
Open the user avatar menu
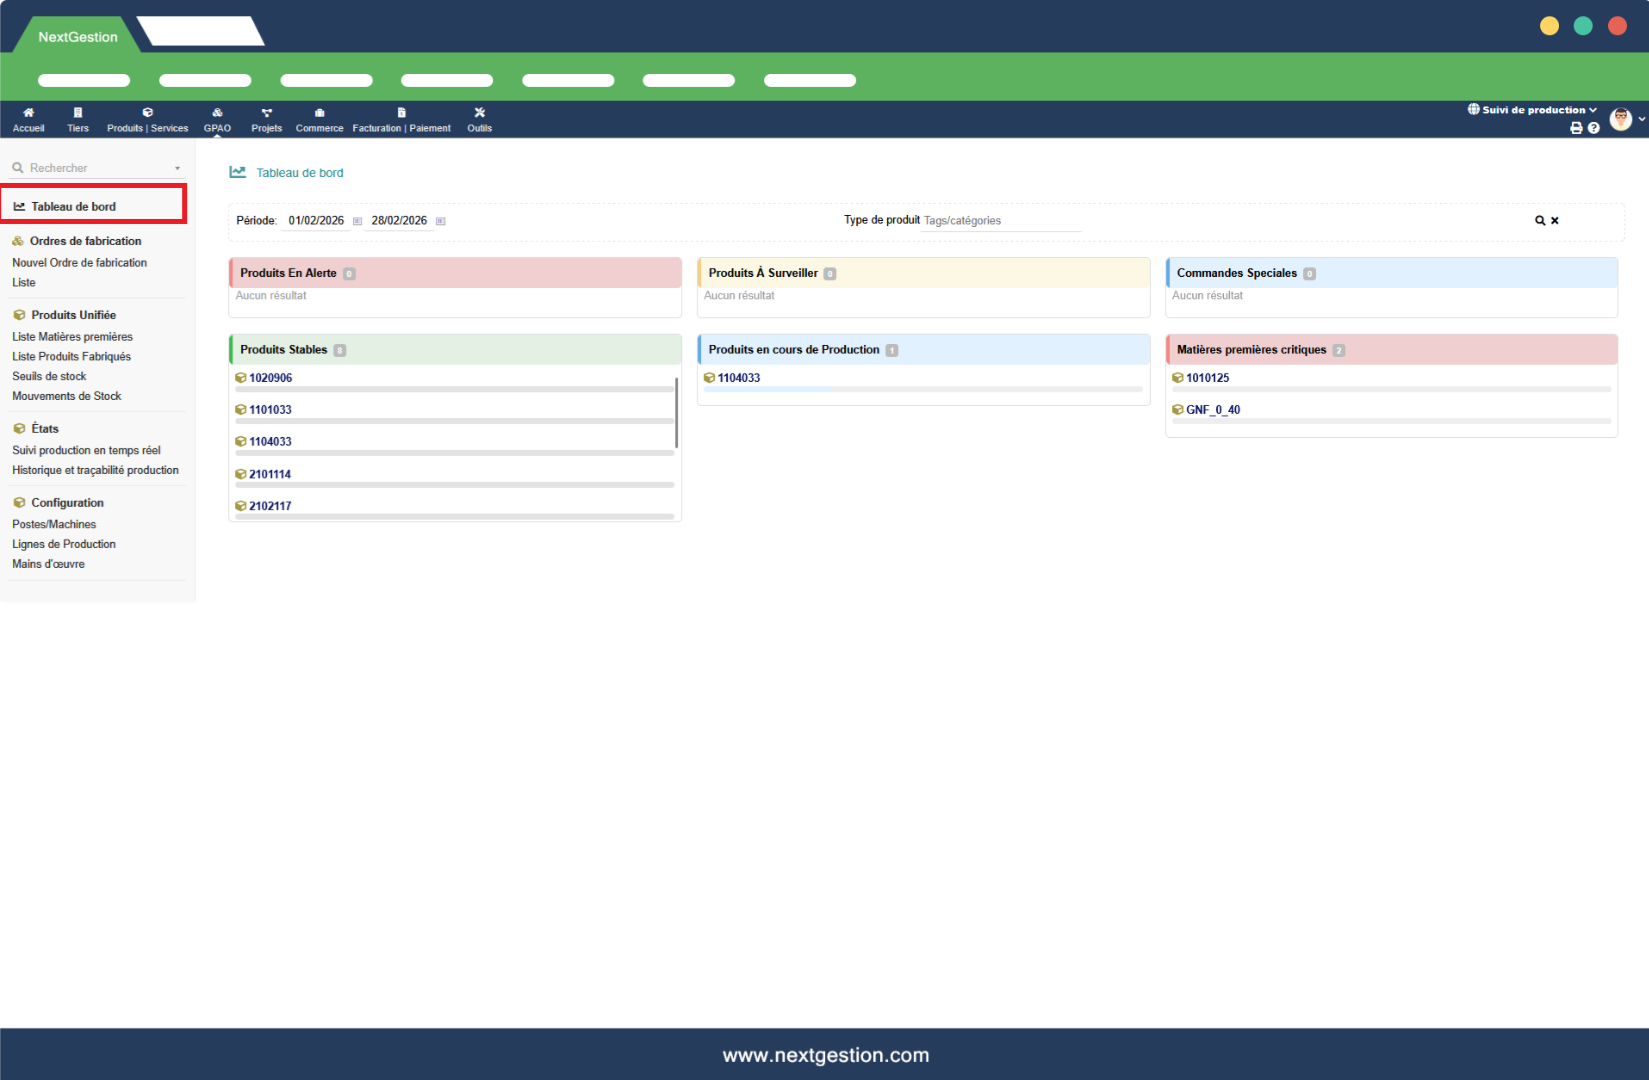pos(1621,120)
